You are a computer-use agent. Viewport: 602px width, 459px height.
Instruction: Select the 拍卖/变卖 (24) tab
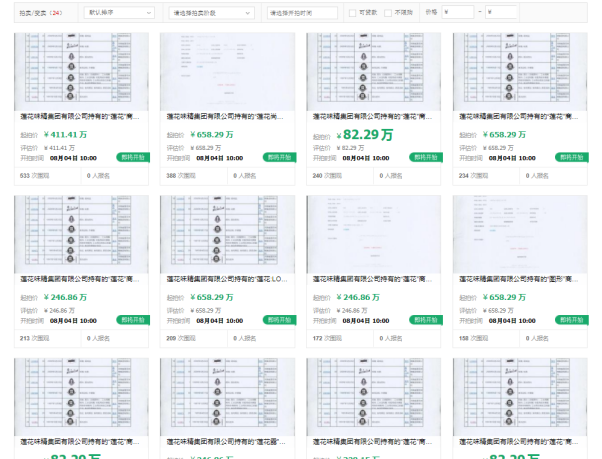coord(41,13)
